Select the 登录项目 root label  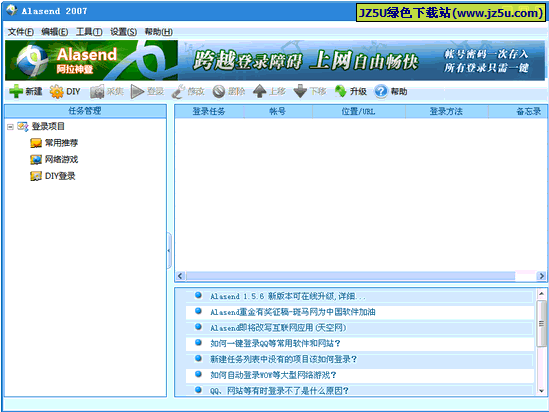coord(48,126)
